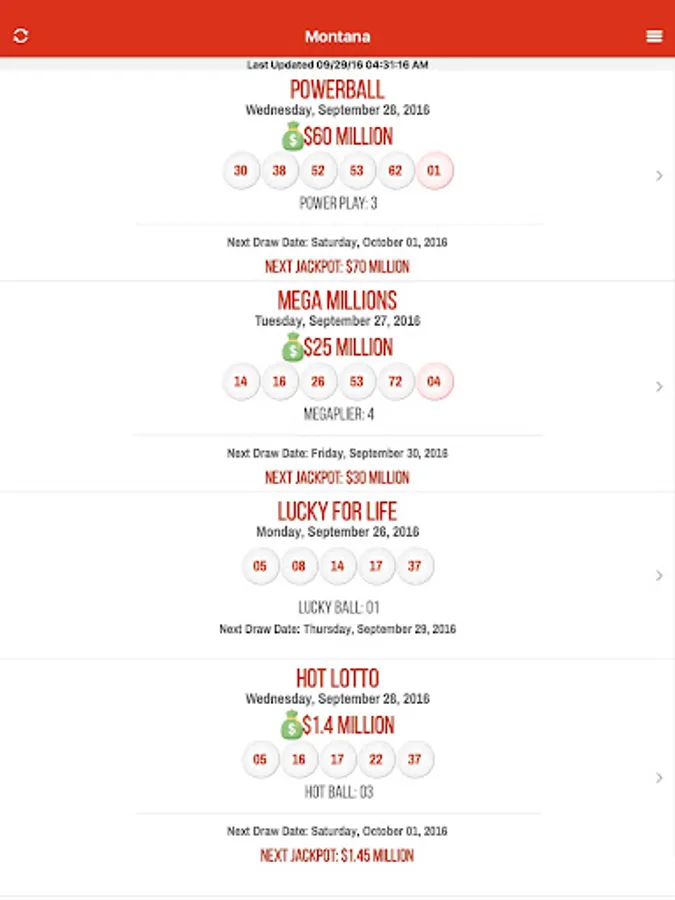The image size is (675, 900).
Task: Open the hamburger menu icon
Action: pyautogui.click(x=654, y=36)
